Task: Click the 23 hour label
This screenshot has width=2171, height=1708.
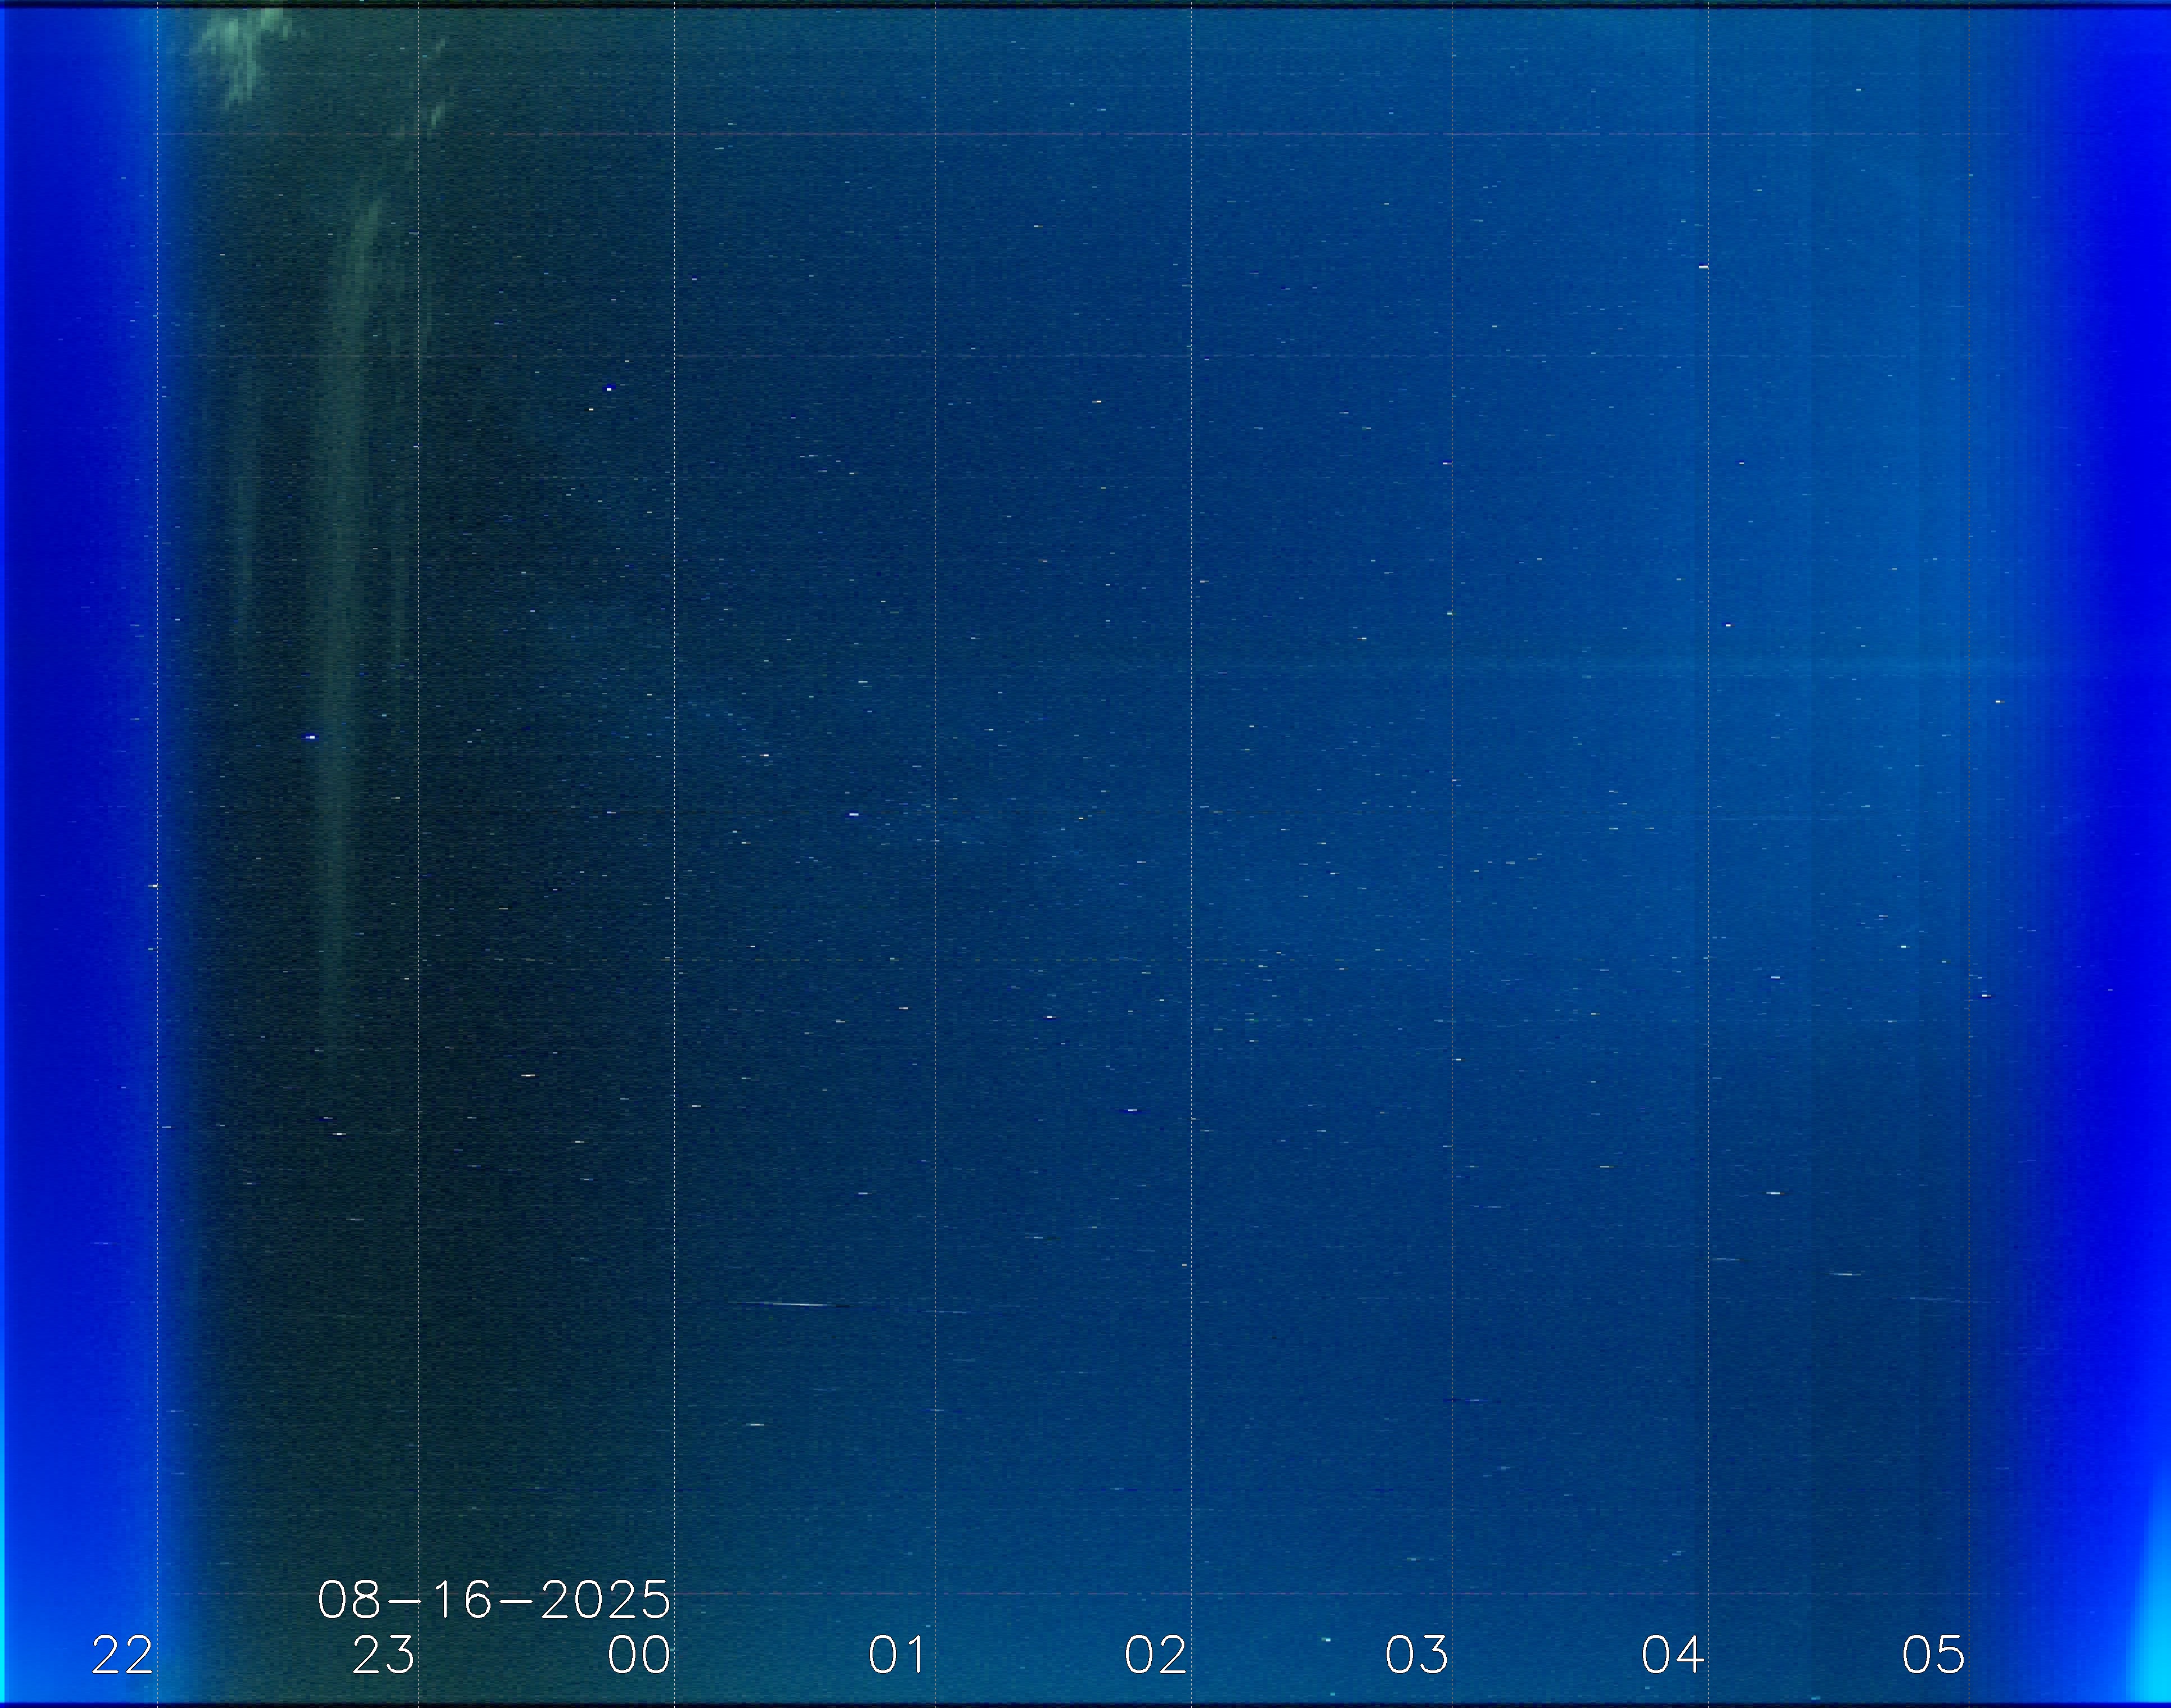Action: 383,1655
